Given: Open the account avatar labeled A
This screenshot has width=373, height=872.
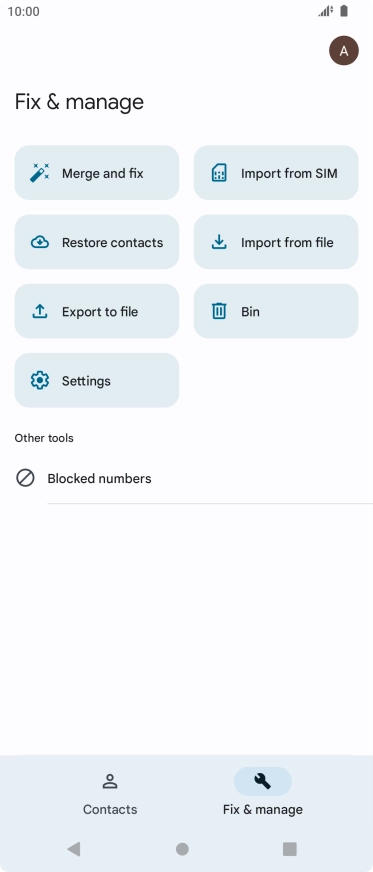Looking at the screenshot, I should [x=344, y=51].
